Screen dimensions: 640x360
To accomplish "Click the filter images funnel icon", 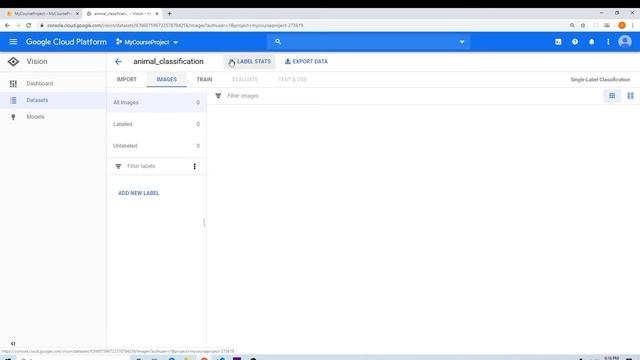I will [218, 96].
